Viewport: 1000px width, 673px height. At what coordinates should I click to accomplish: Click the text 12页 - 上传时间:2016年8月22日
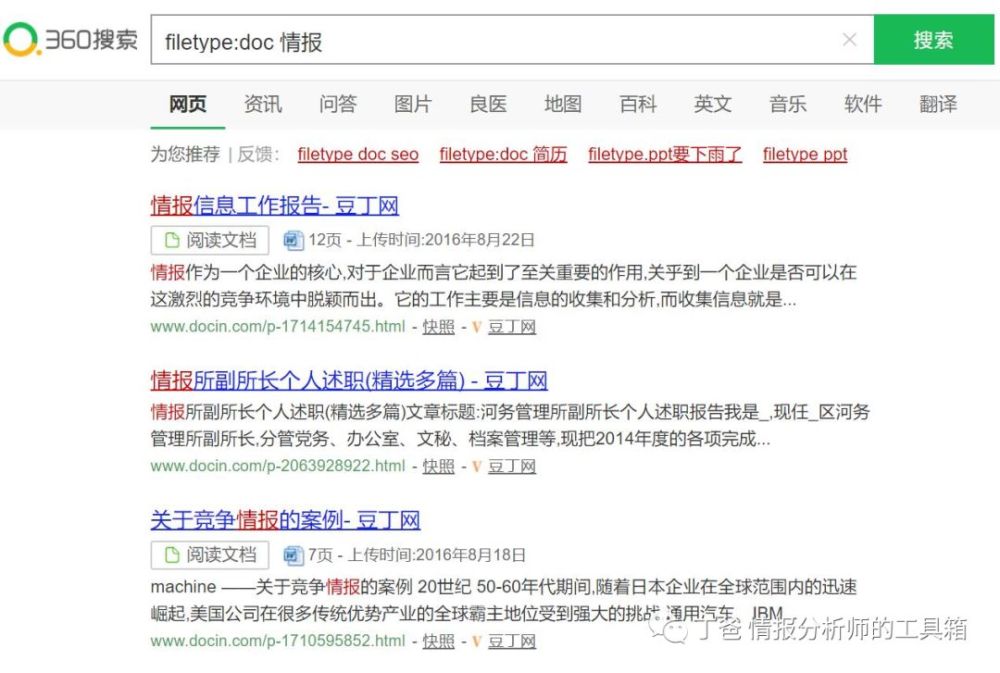(x=422, y=240)
